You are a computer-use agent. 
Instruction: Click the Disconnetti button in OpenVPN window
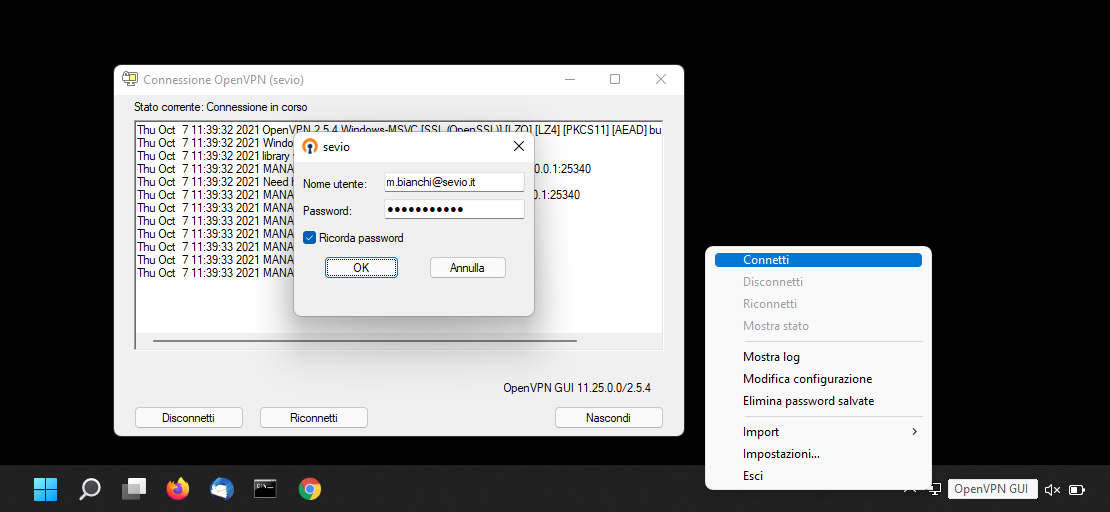pyautogui.click(x=188, y=418)
